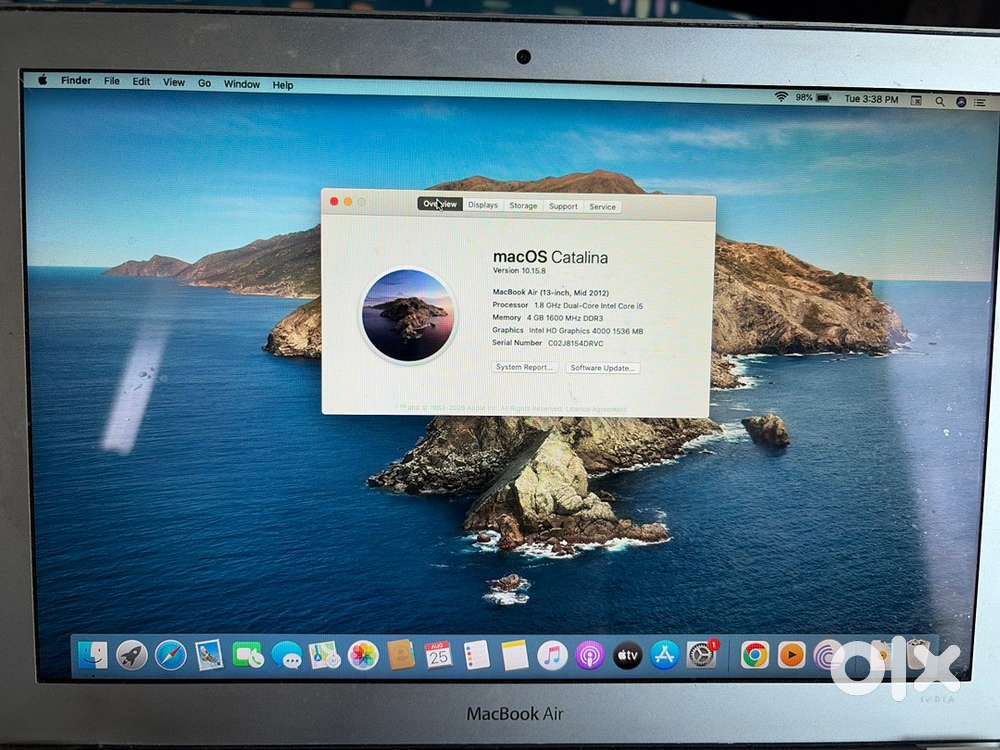
Task: Open App Store in the Dock
Action: [665, 656]
